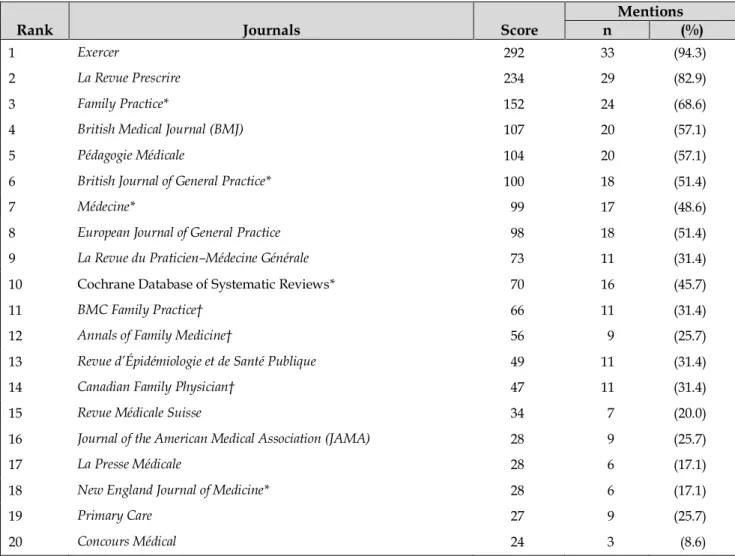735x556 pixels.
Task: Click the percentage (94.3)
Action: coord(690,53)
